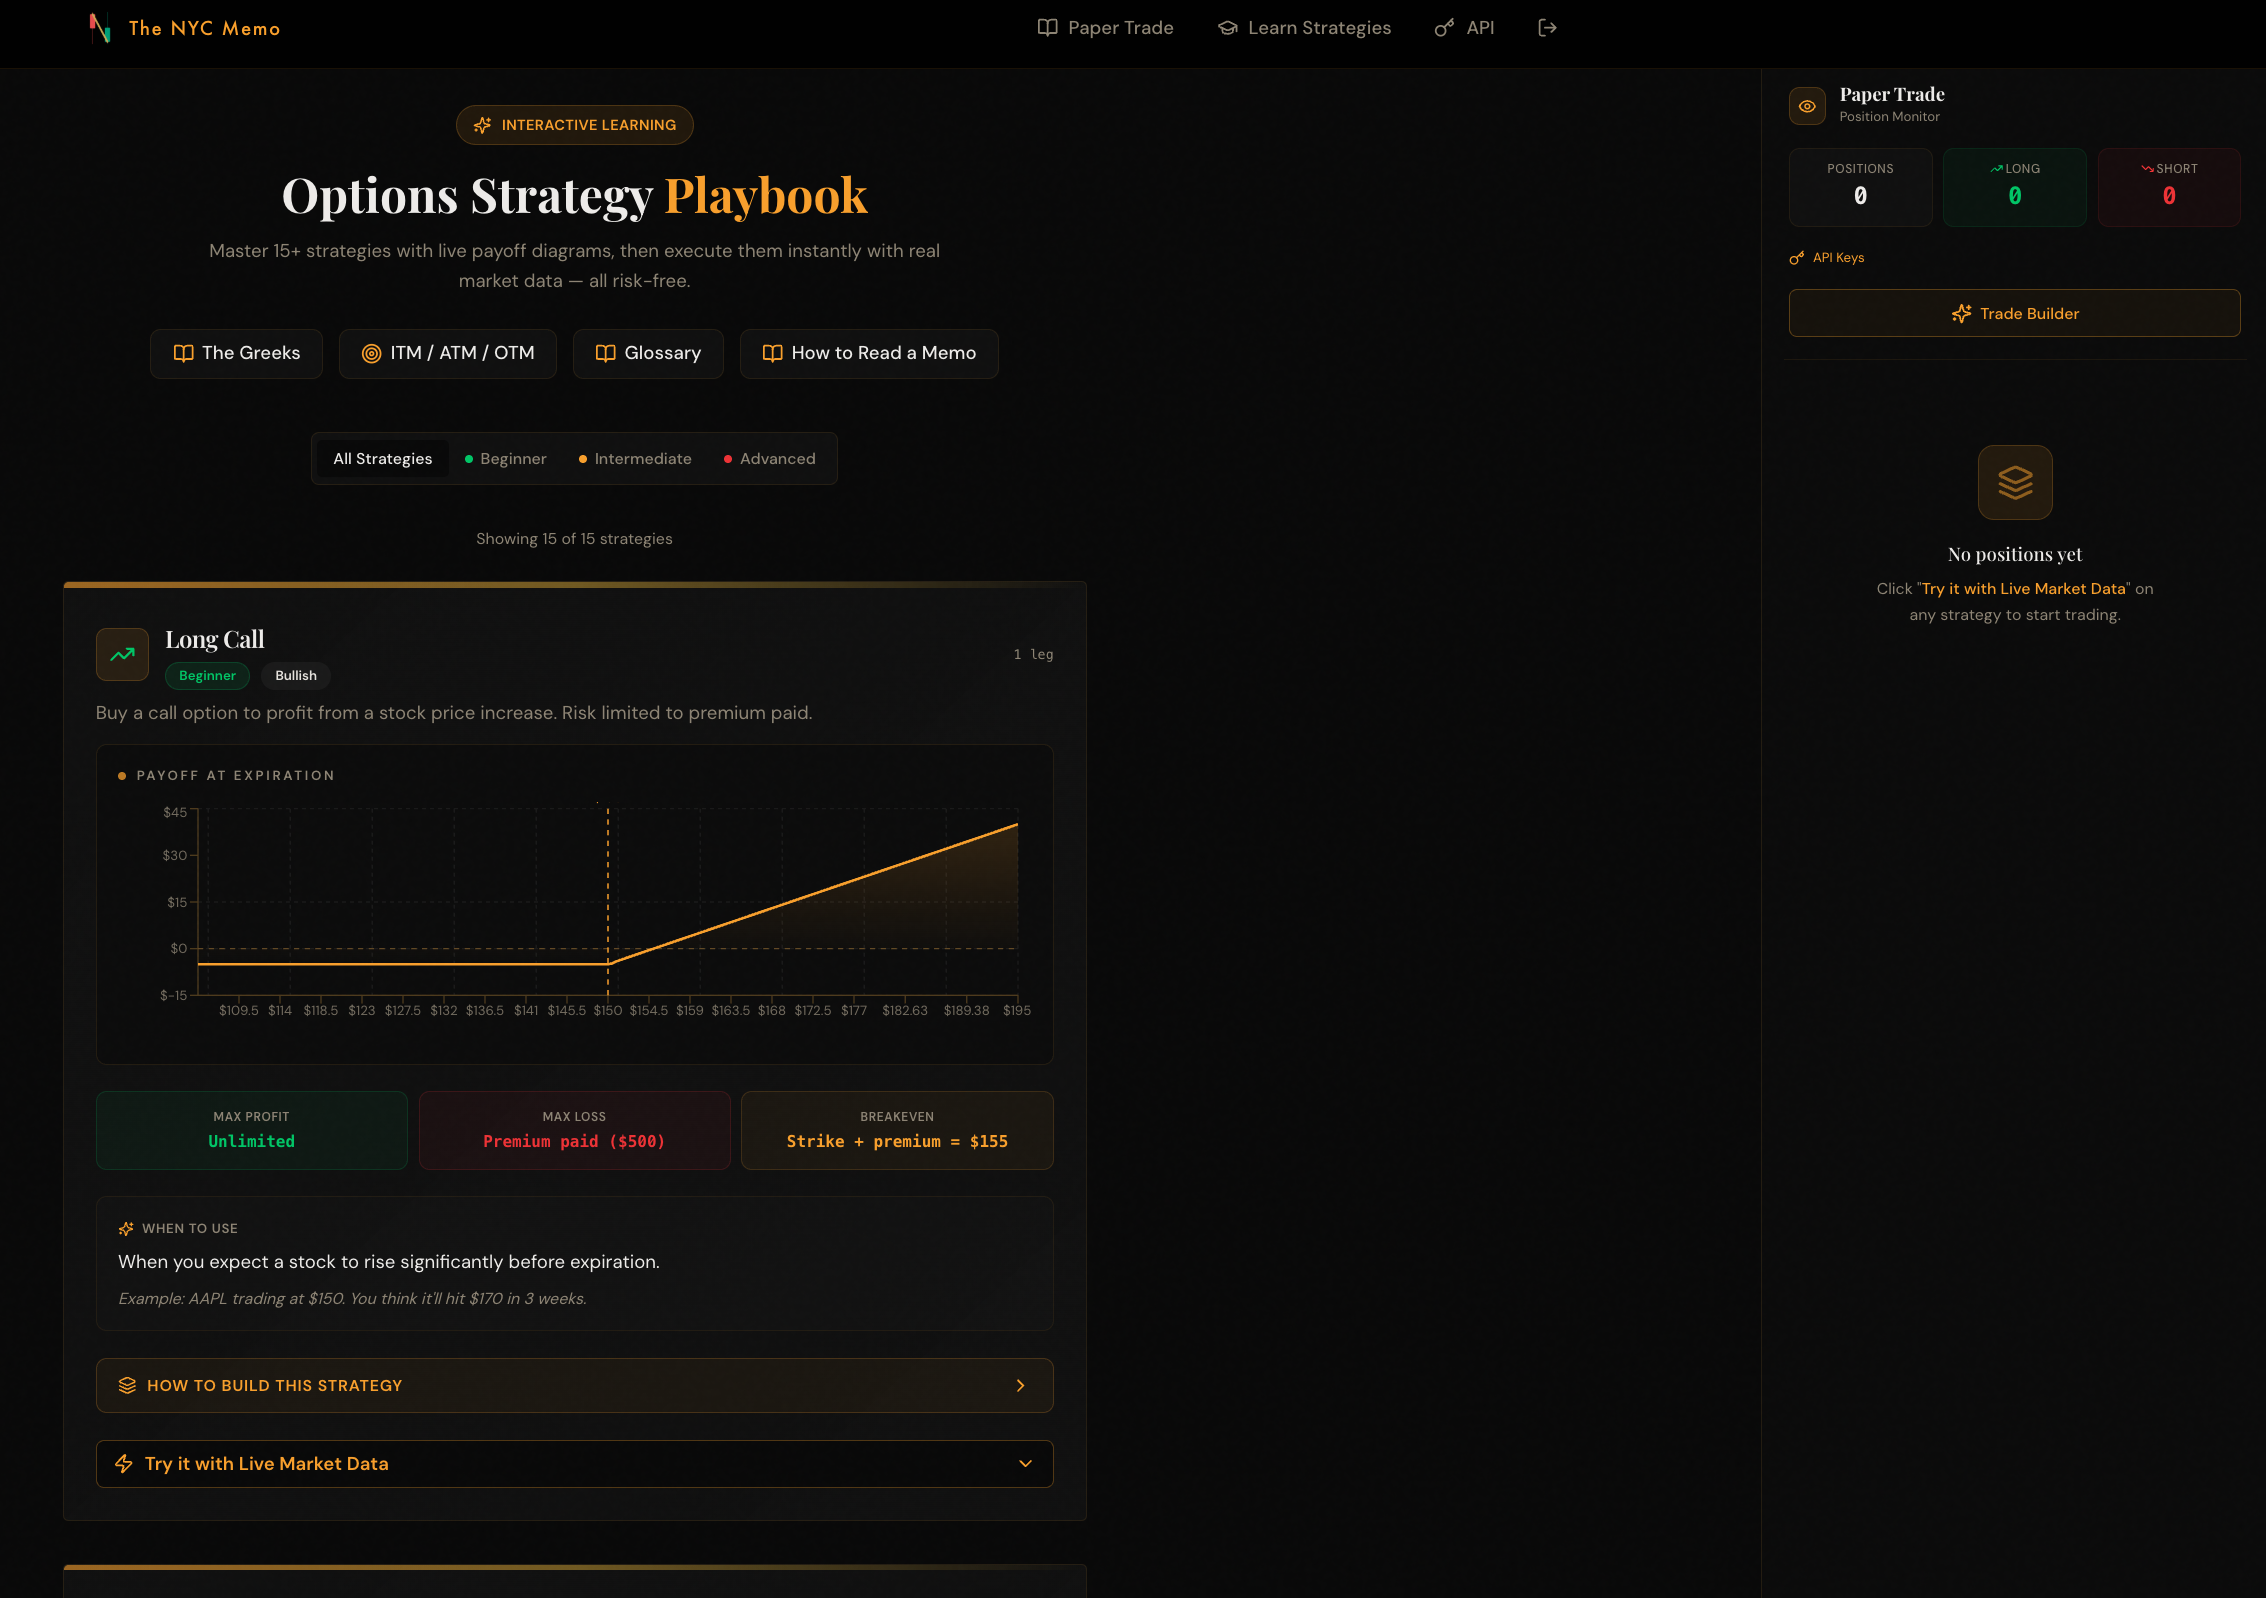Open the logout arrow icon in header
The width and height of the screenshot is (2266, 1598).
1547,28
